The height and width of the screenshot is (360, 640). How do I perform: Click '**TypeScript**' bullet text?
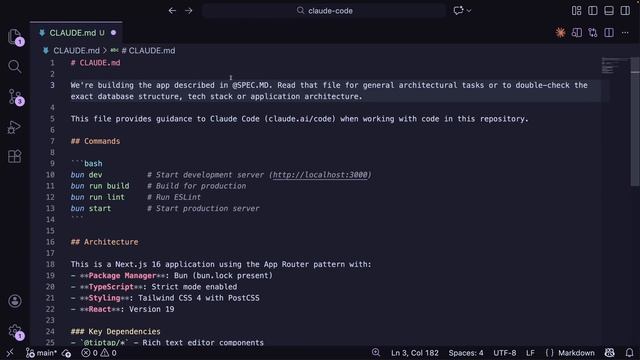click(111, 287)
